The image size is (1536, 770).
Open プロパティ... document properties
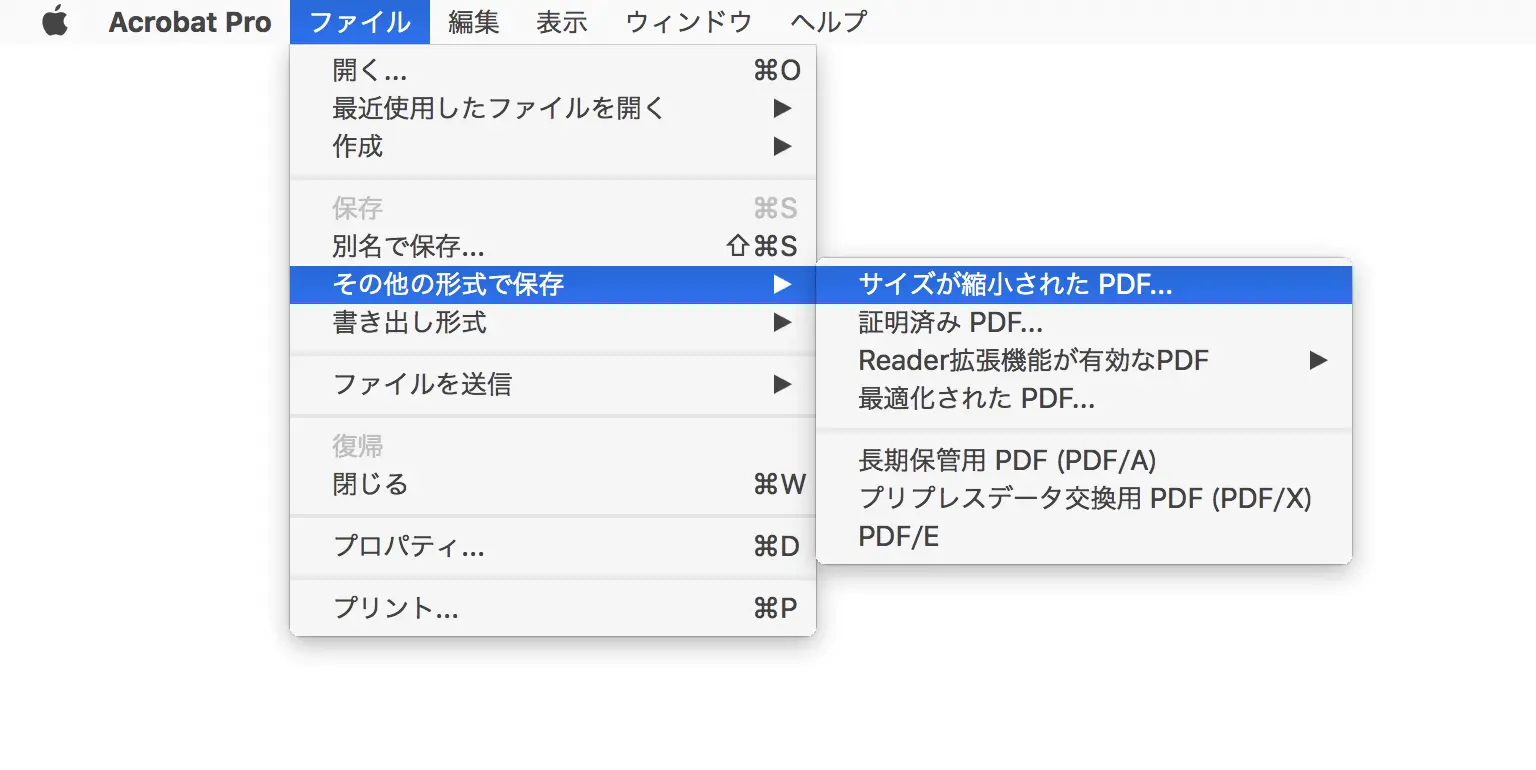coord(553,547)
